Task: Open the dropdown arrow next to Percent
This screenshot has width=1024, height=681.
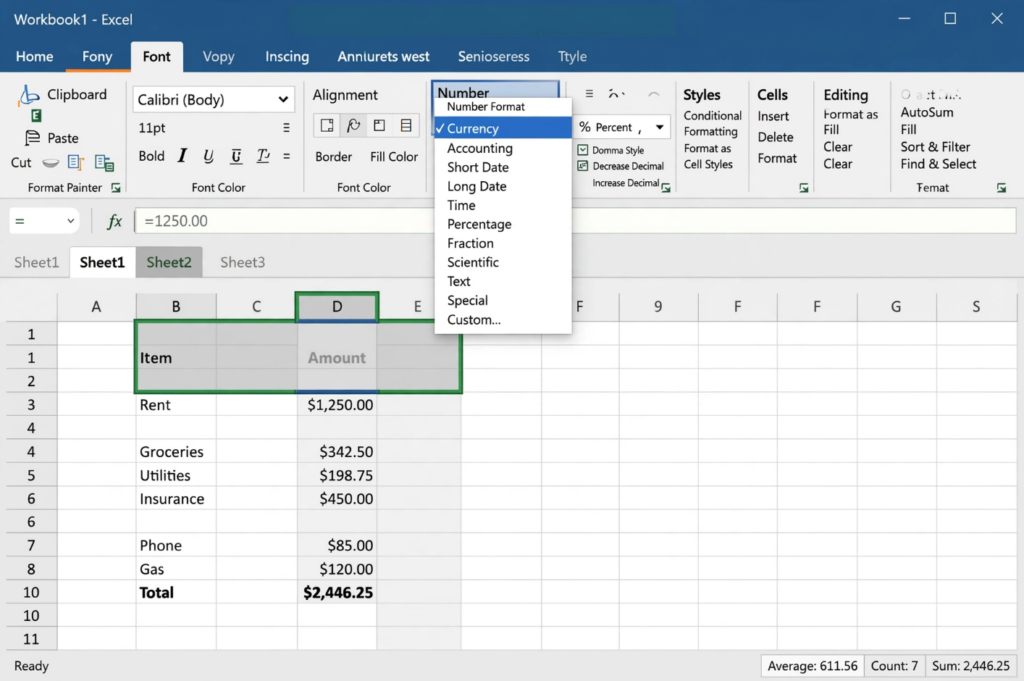Action: pyautogui.click(x=660, y=127)
